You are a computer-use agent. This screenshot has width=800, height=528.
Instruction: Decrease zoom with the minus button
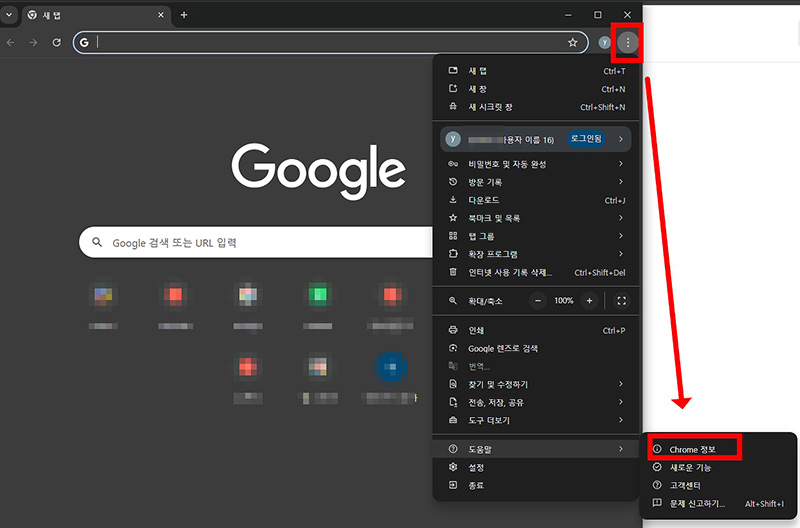click(x=537, y=301)
